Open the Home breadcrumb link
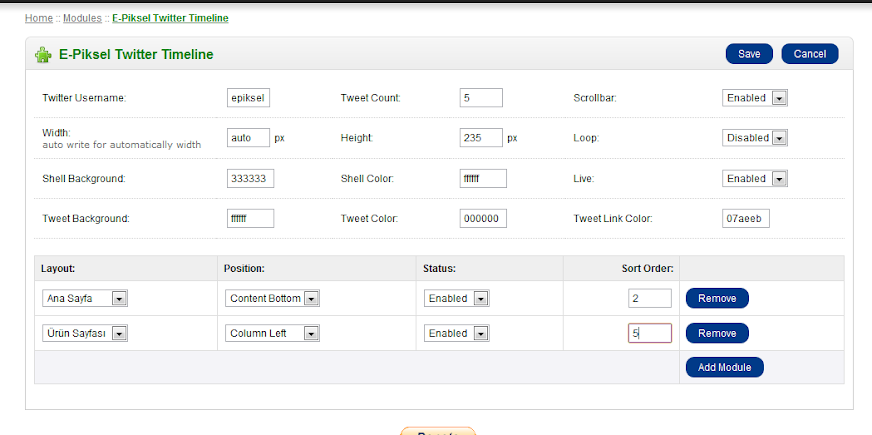The image size is (872, 435). (x=38, y=18)
